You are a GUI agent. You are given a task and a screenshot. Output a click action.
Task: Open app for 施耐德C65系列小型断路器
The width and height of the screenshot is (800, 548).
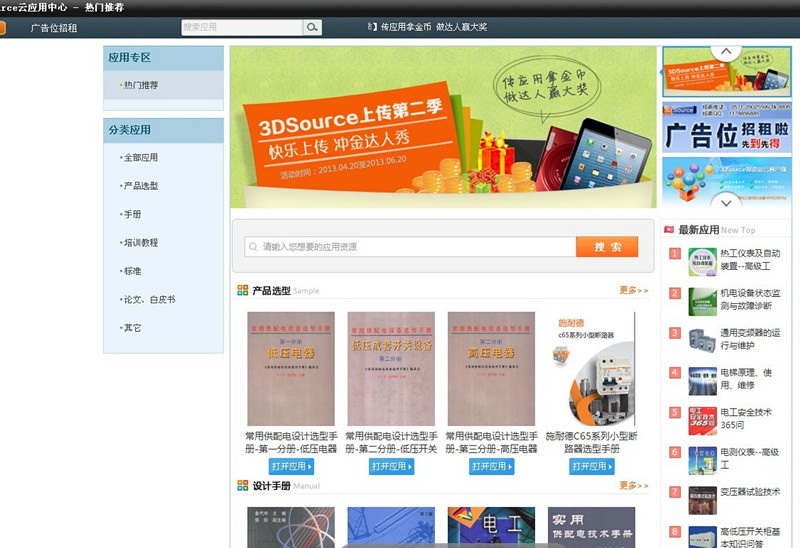[x=591, y=466]
